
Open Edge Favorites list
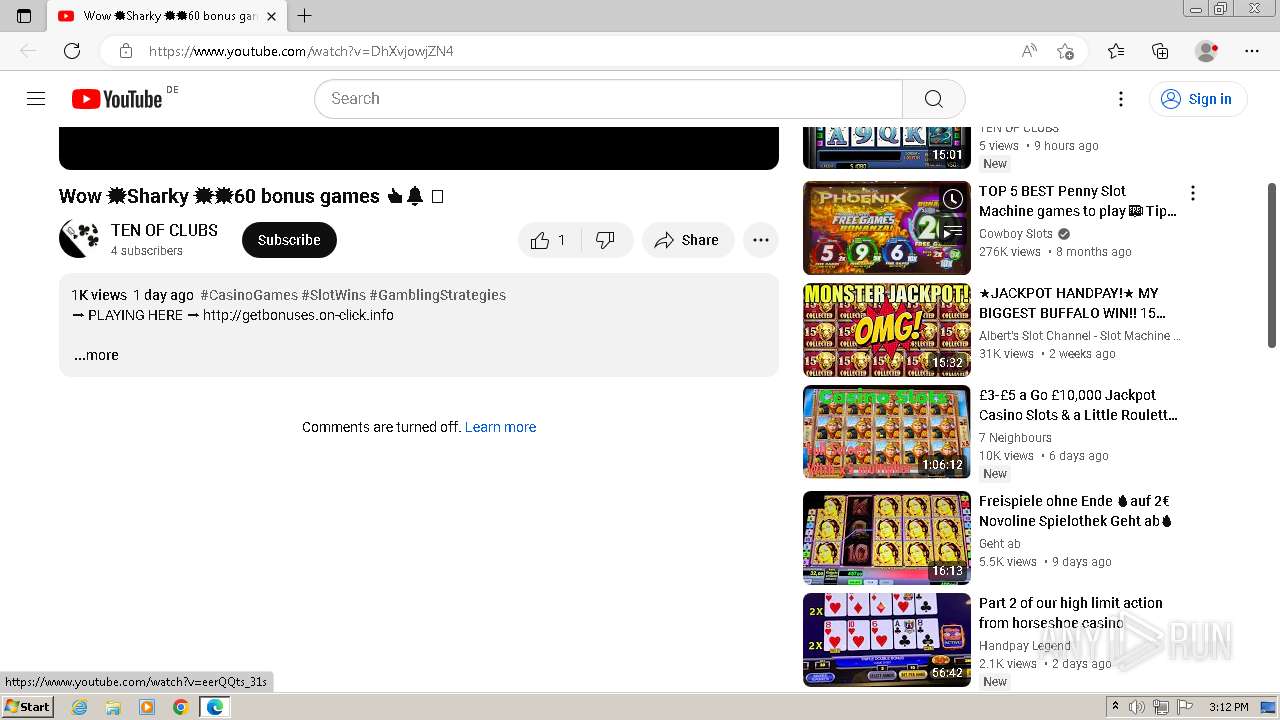click(1116, 51)
